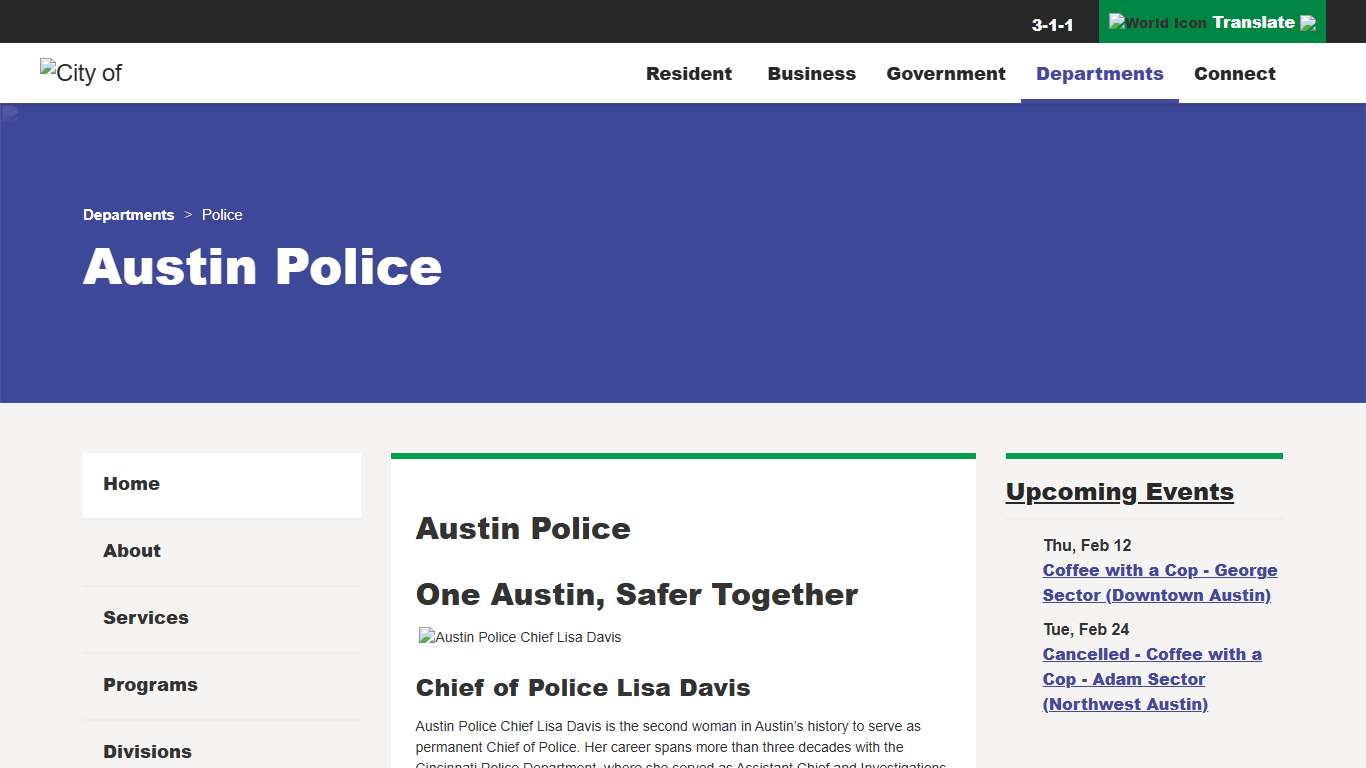1366x768 pixels.
Task: Select Services from the sidebar
Action: pyautogui.click(x=145, y=618)
